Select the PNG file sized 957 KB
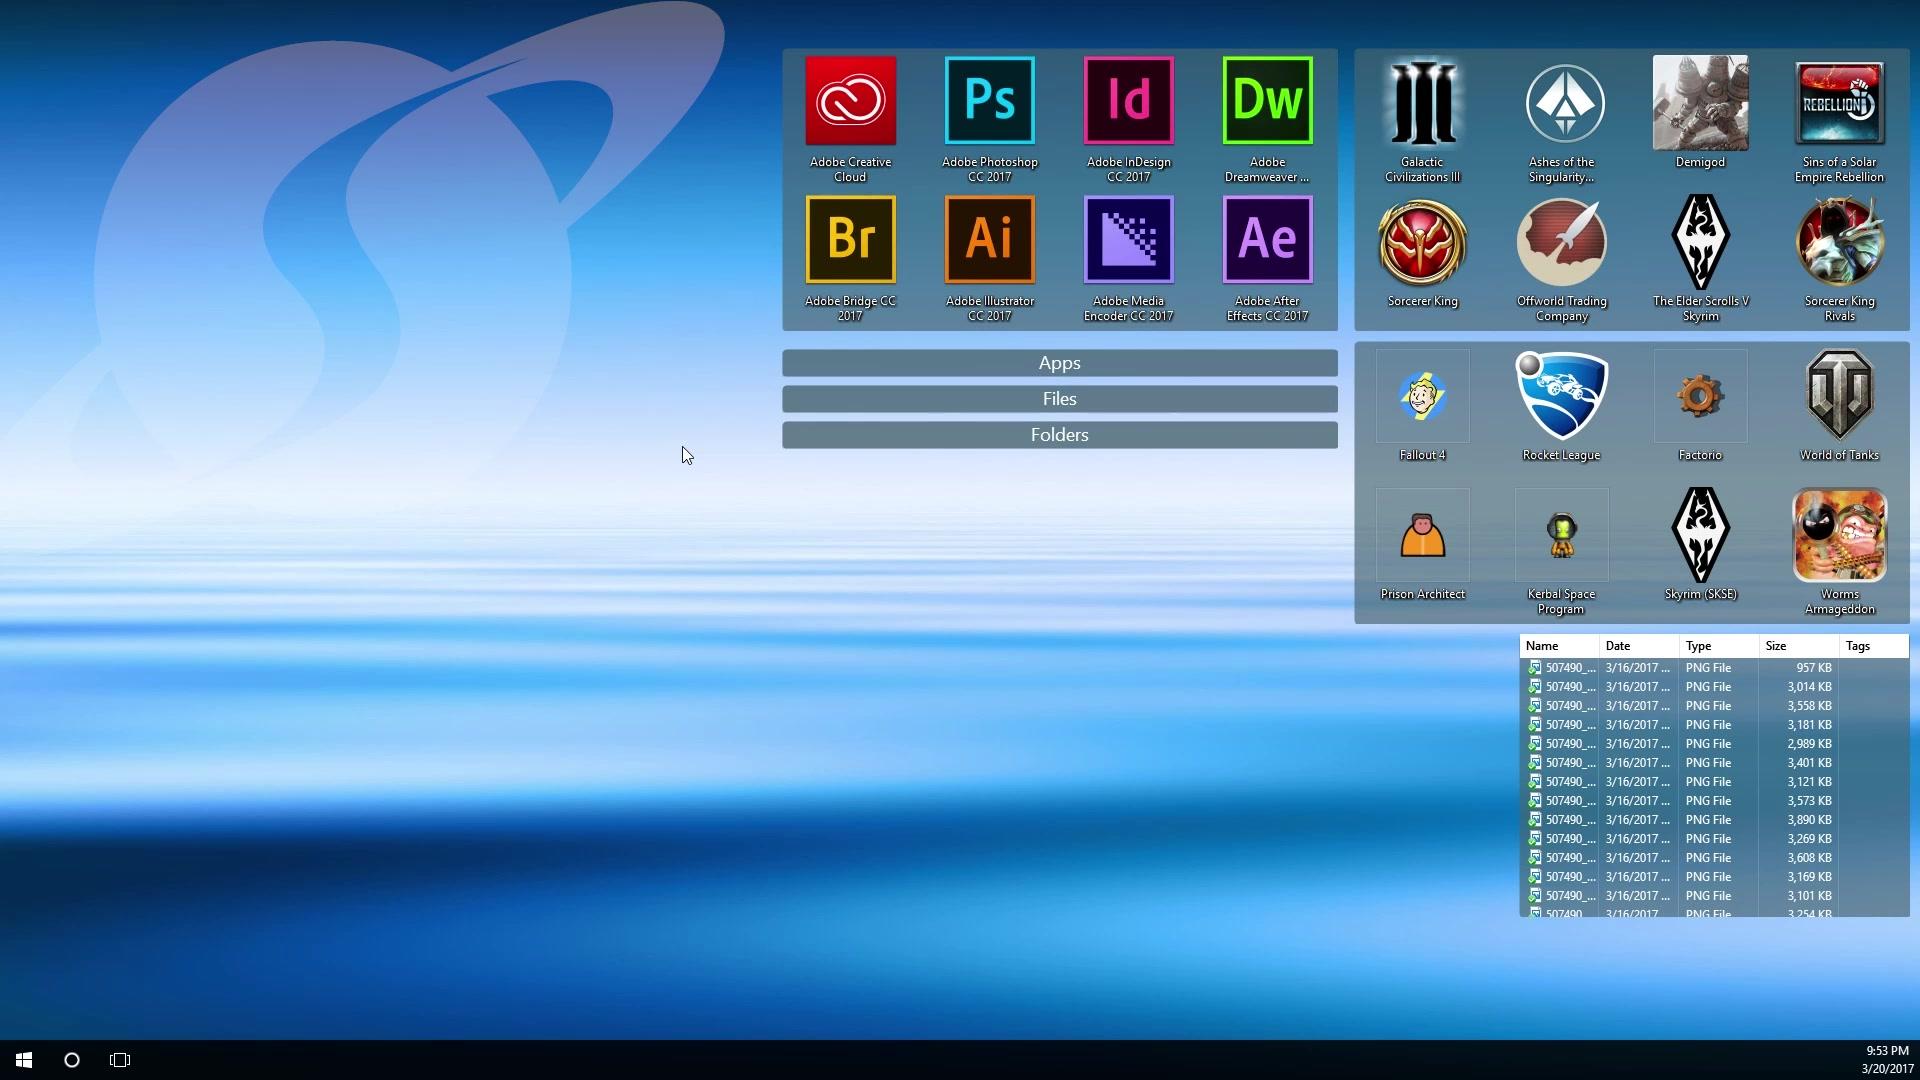This screenshot has height=1080, width=1920. 1714,668
